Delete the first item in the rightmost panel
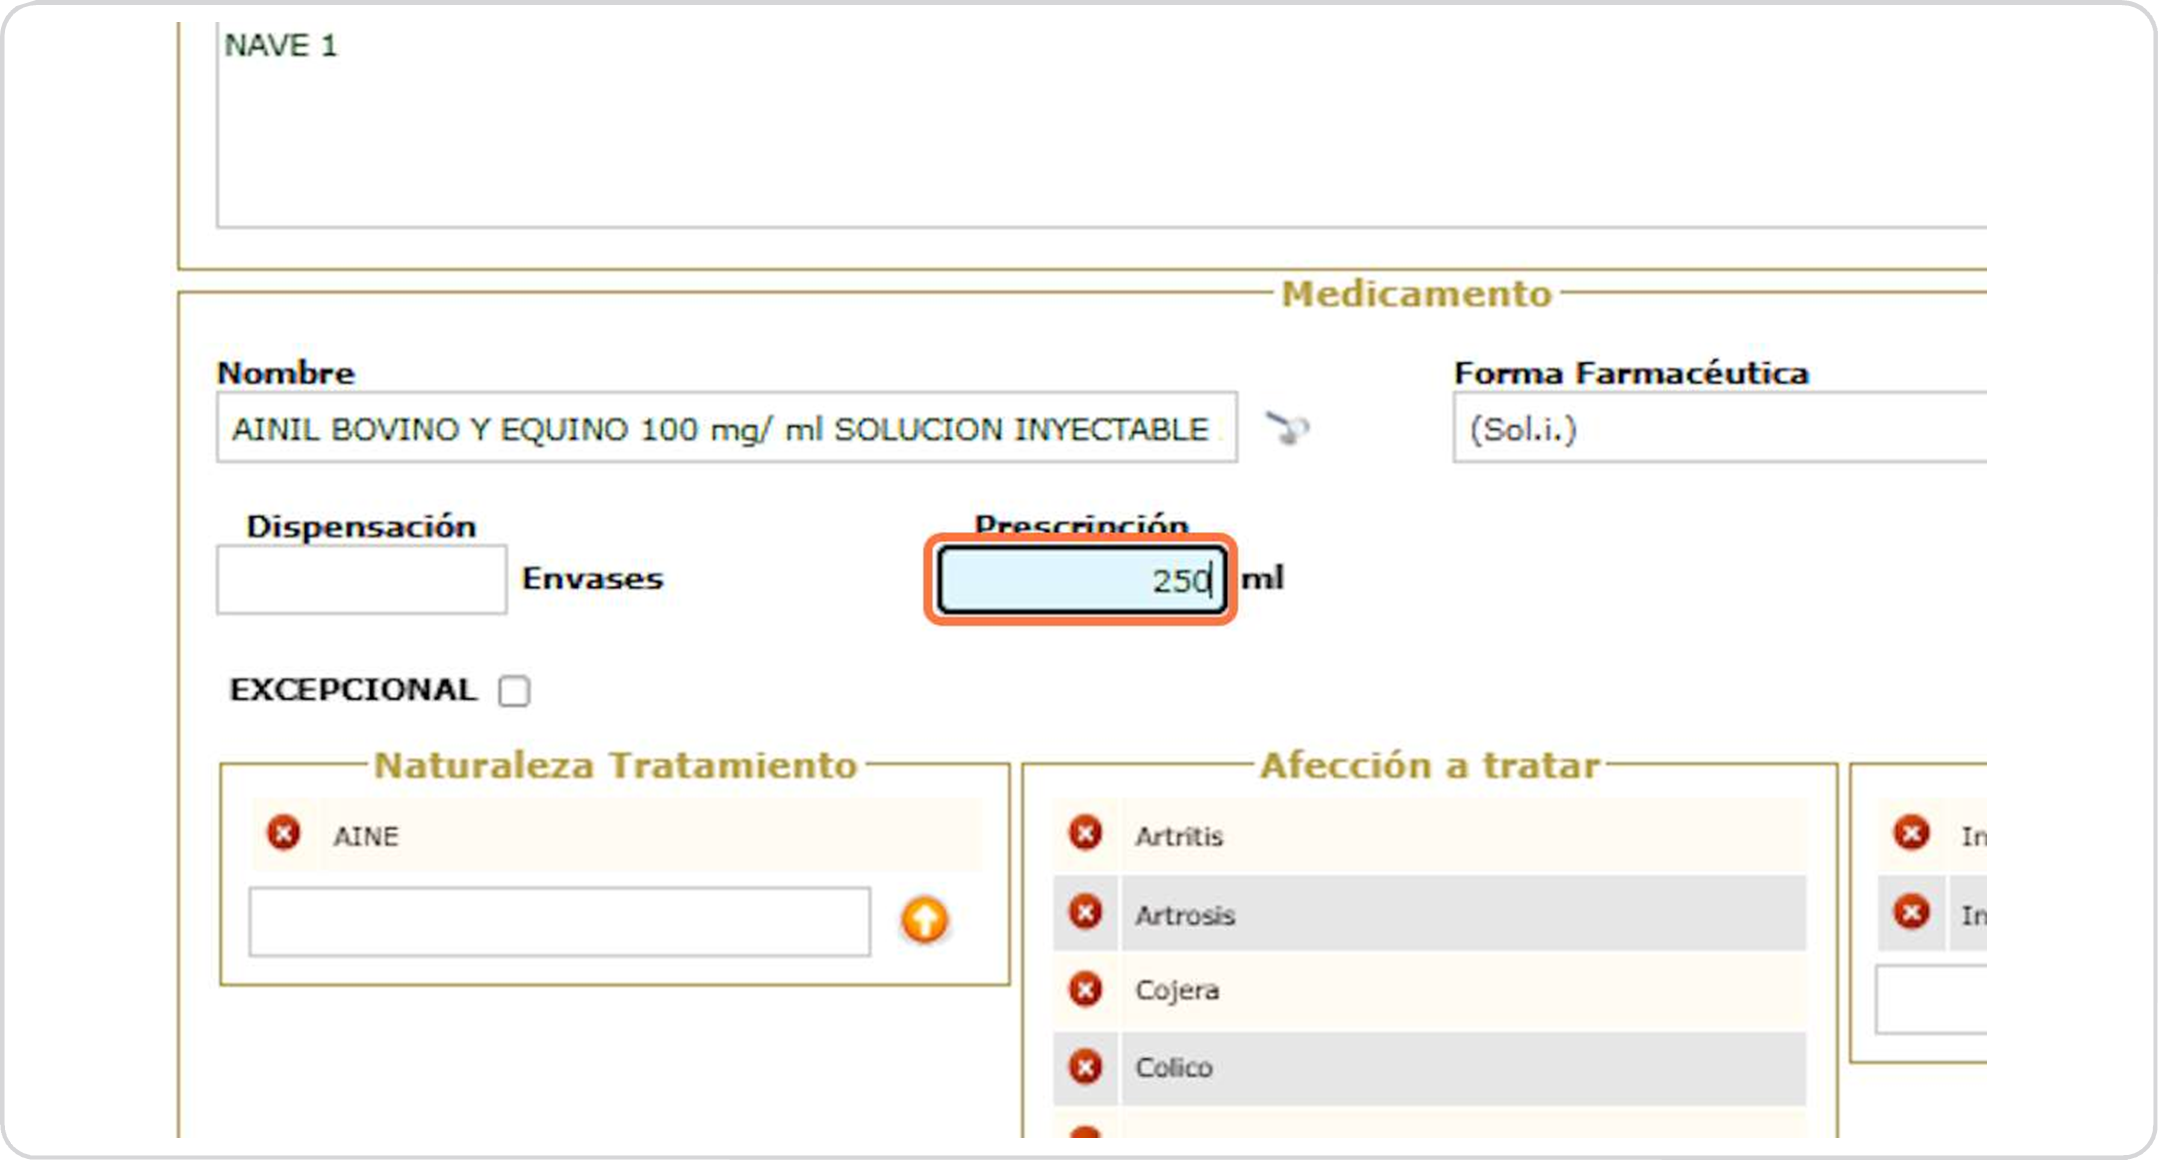The image size is (2158, 1160). click(x=1911, y=833)
